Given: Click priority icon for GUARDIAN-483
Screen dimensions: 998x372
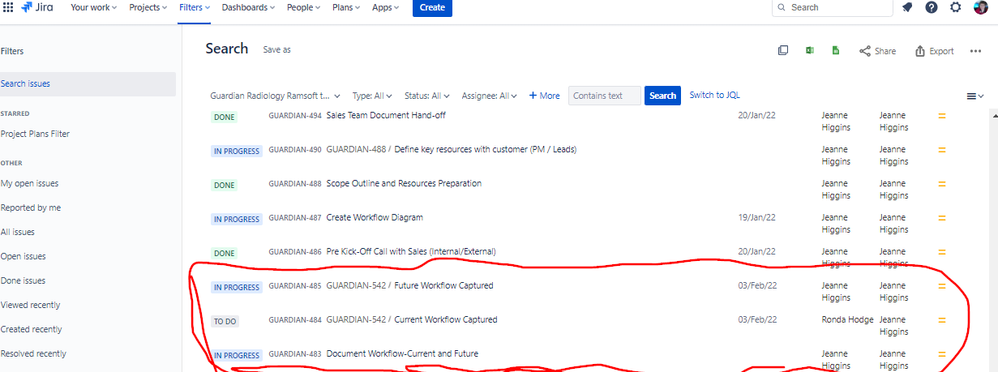Looking at the screenshot, I should [x=942, y=354].
